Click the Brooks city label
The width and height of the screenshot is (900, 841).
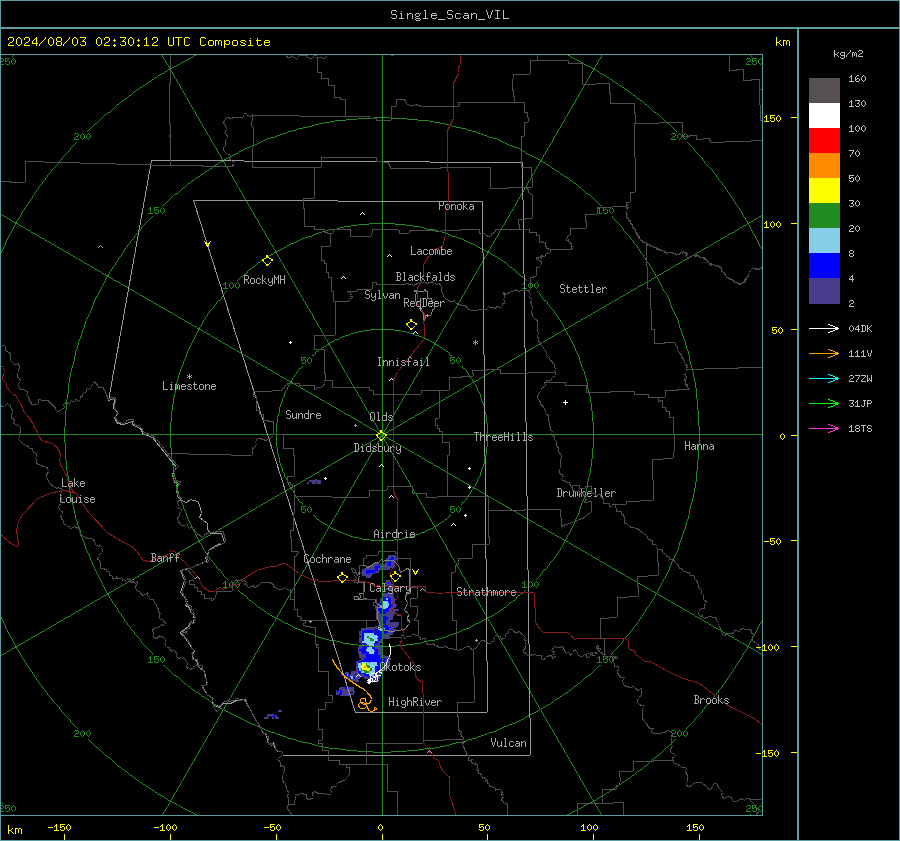coord(711,700)
